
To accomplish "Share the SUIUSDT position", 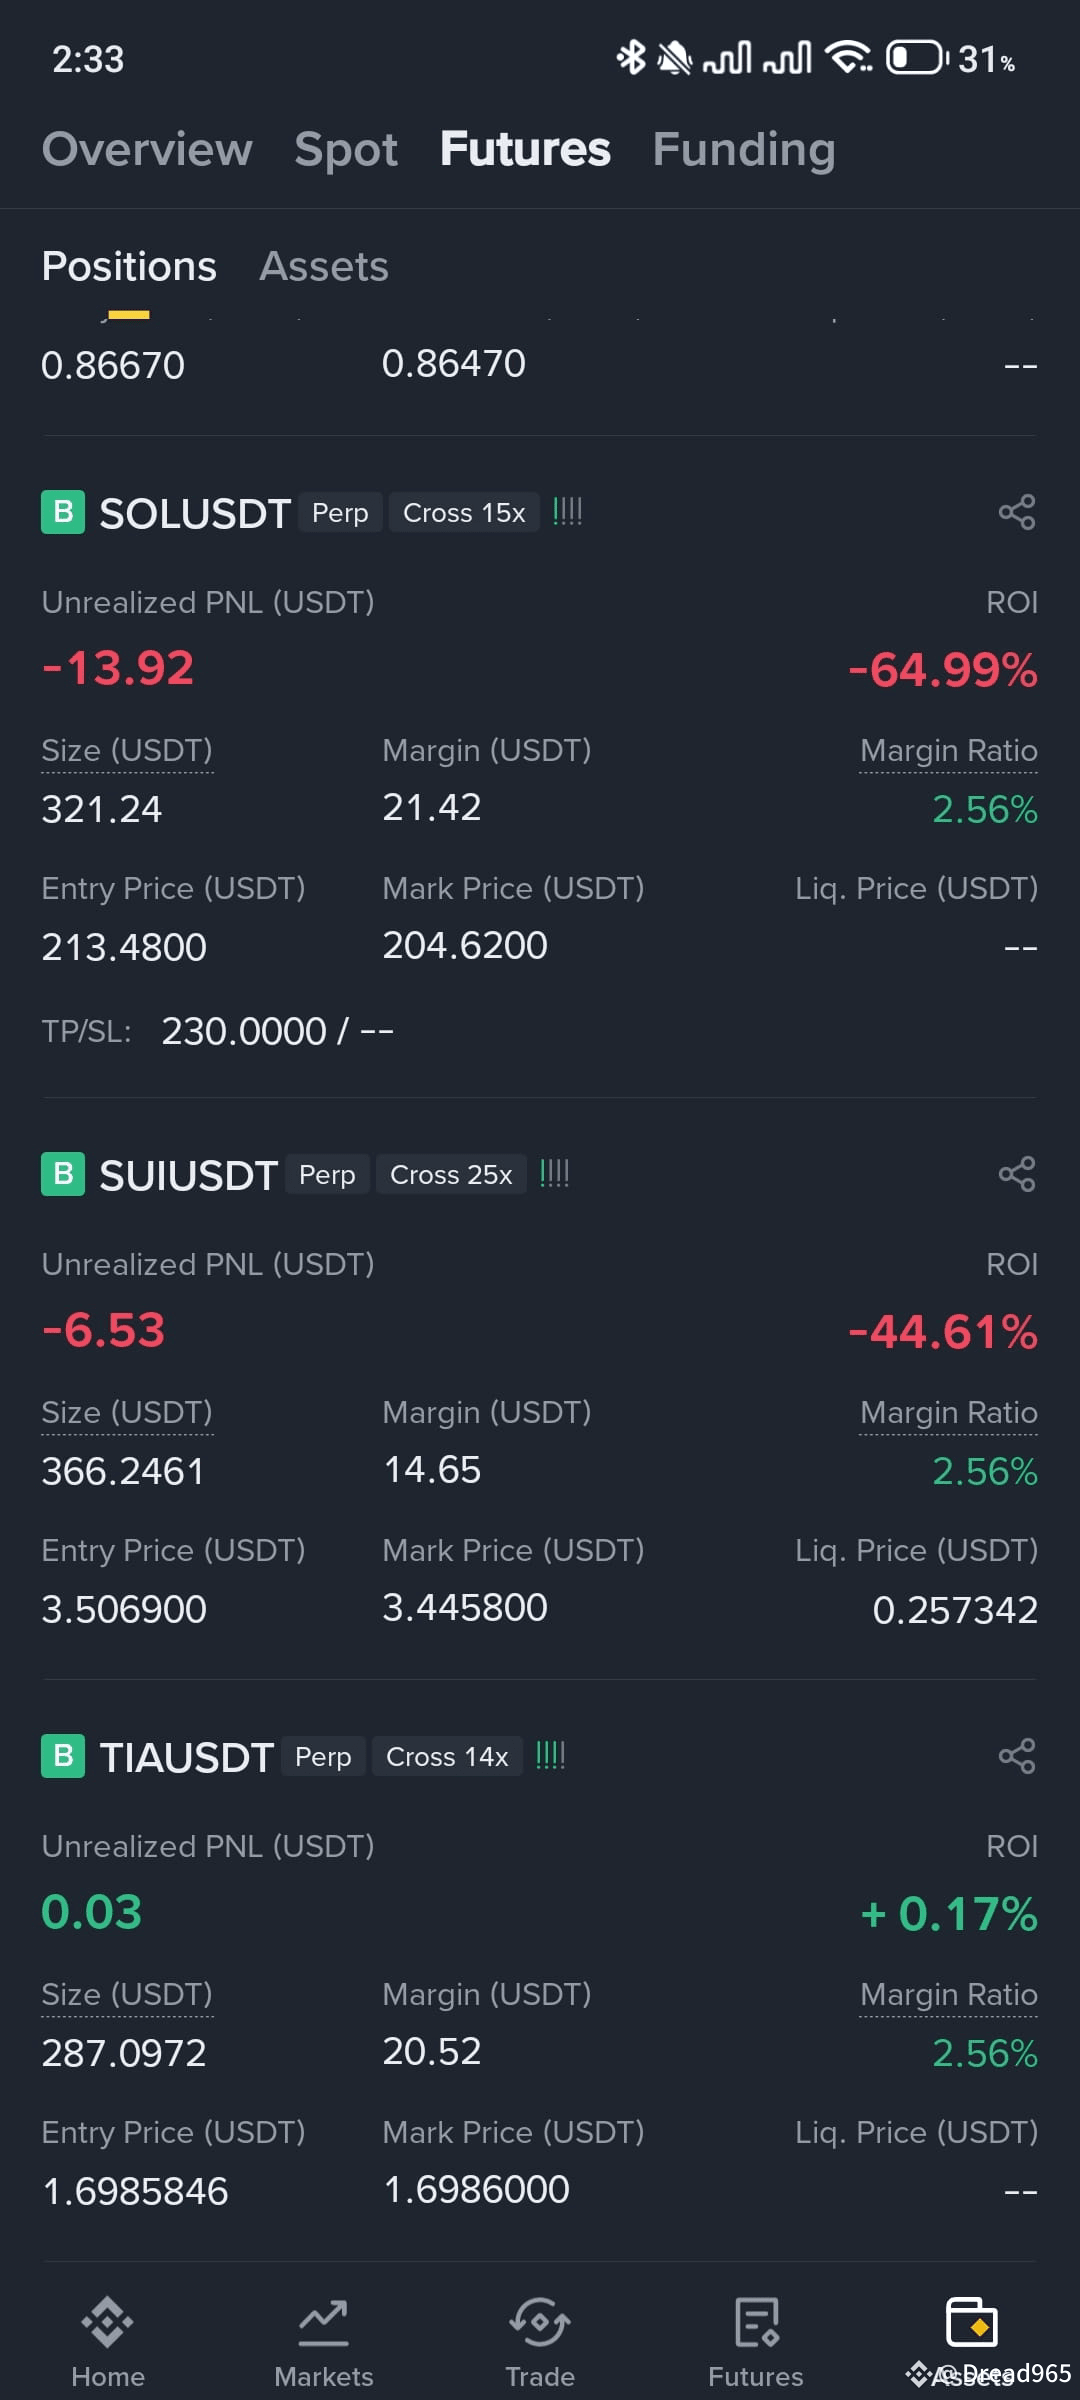I will 1017,1174.
